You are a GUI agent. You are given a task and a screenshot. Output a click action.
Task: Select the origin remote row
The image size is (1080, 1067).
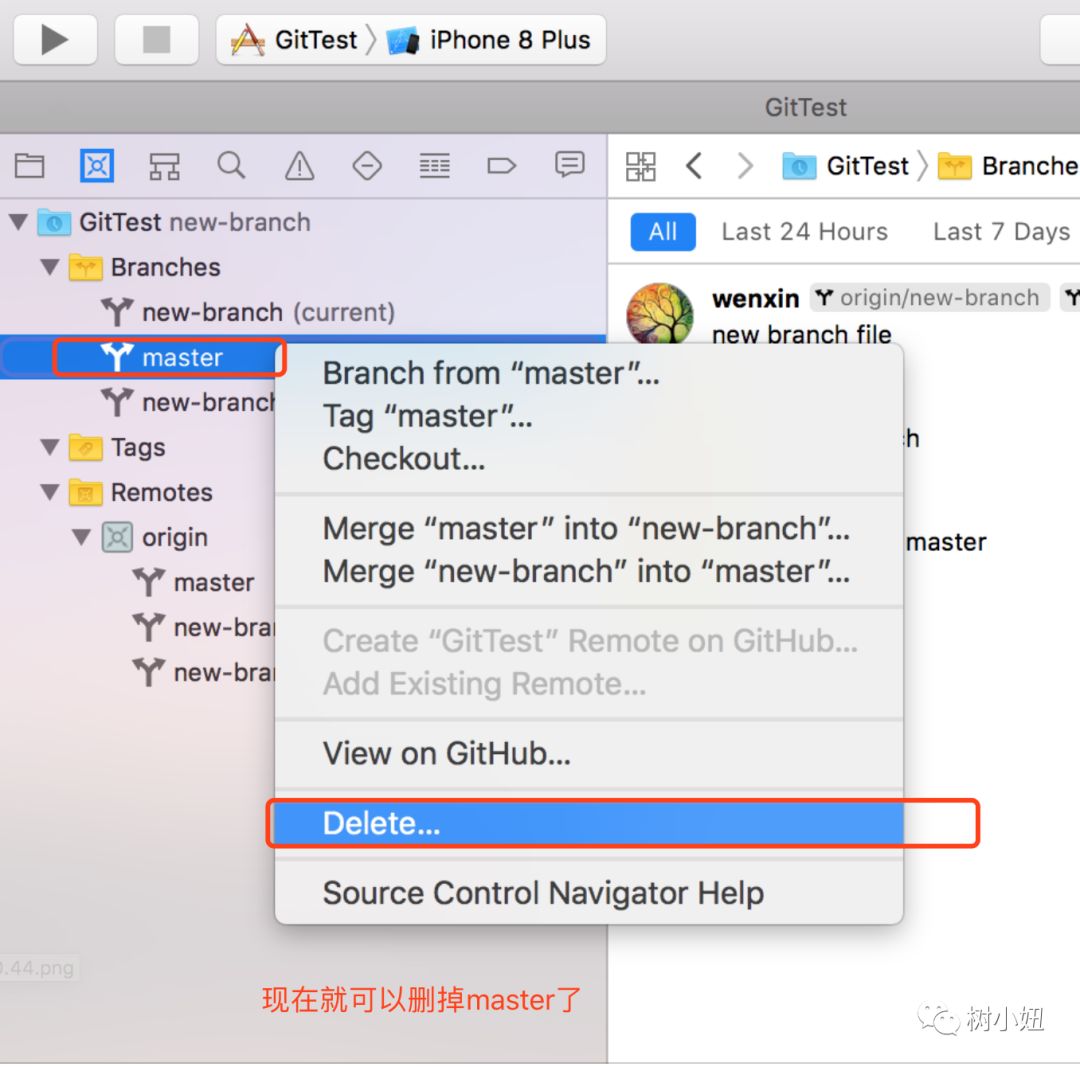(x=138, y=537)
